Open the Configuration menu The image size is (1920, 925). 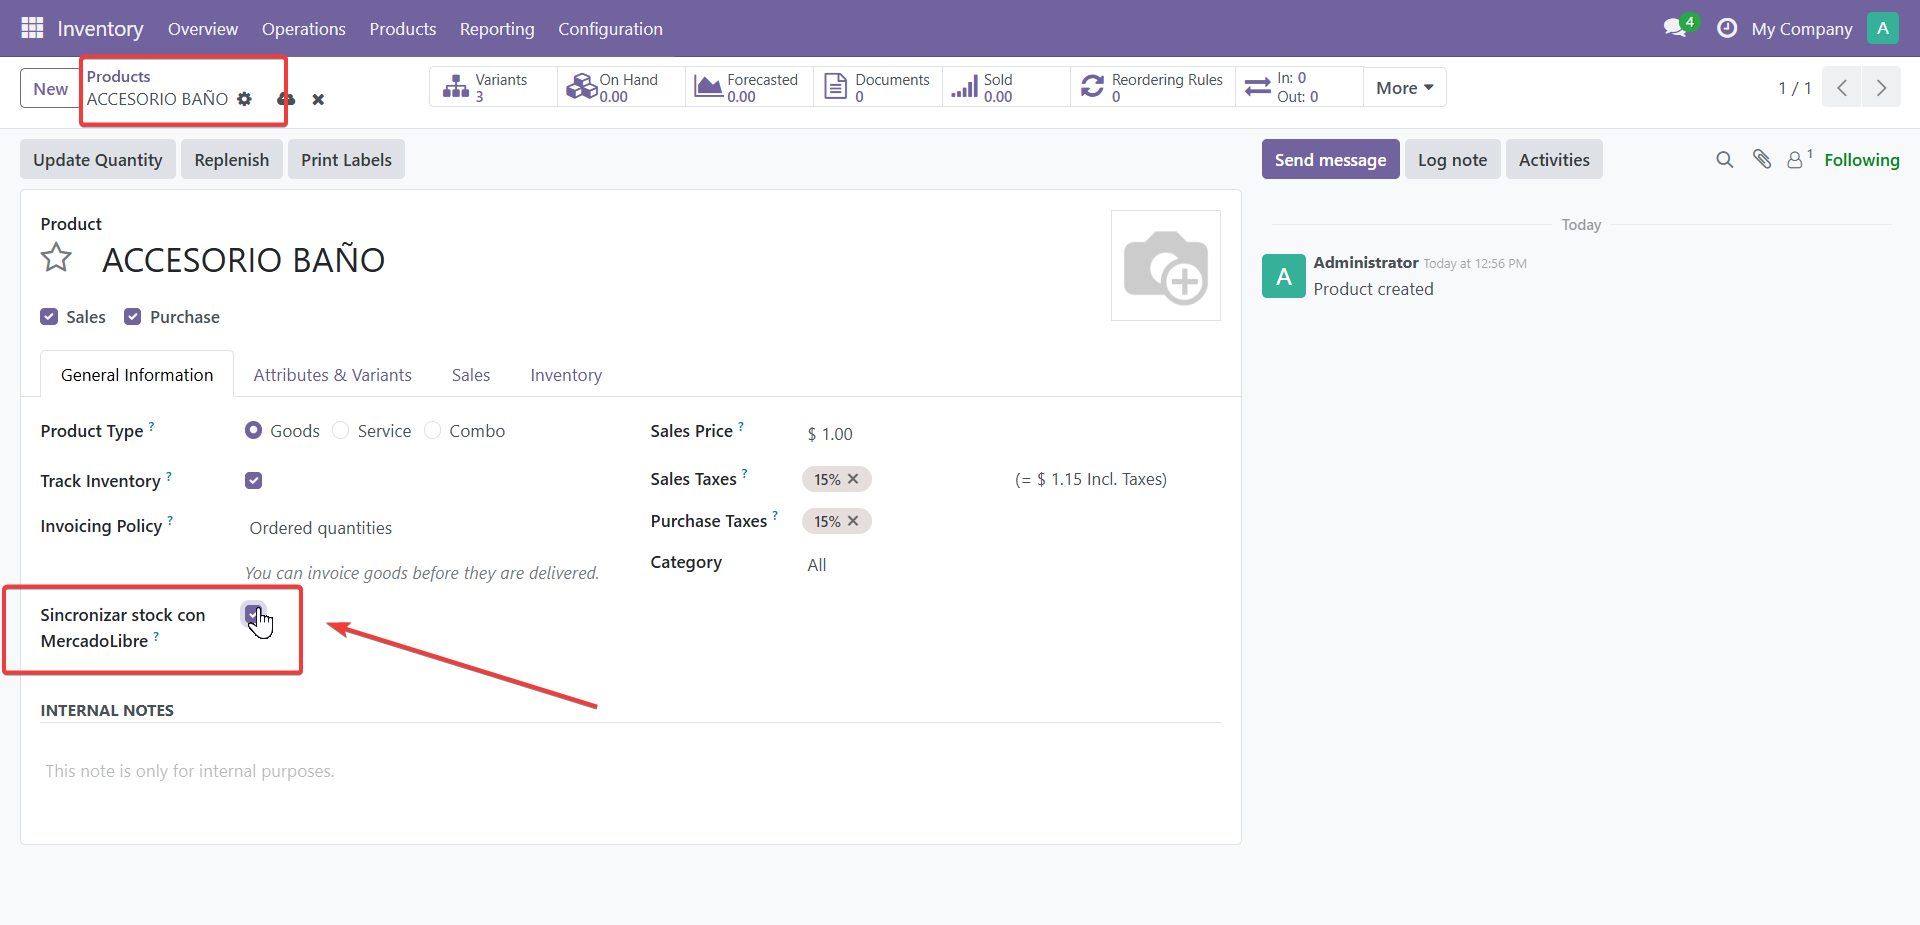click(x=610, y=29)
